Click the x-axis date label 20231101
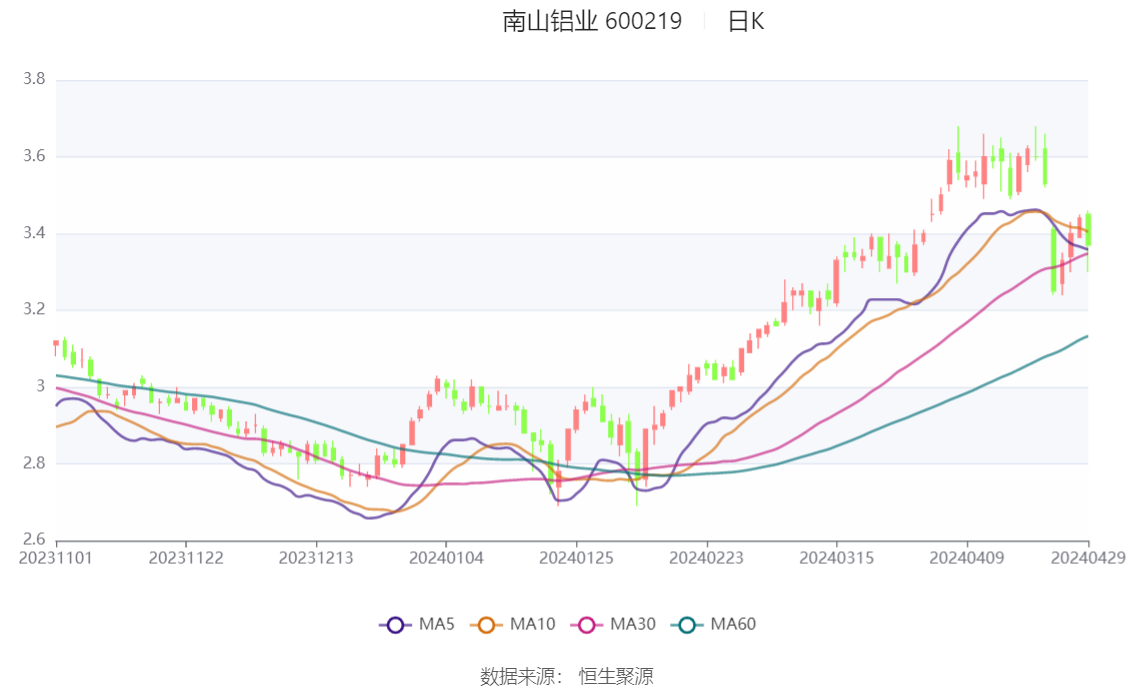 (56, 558)
